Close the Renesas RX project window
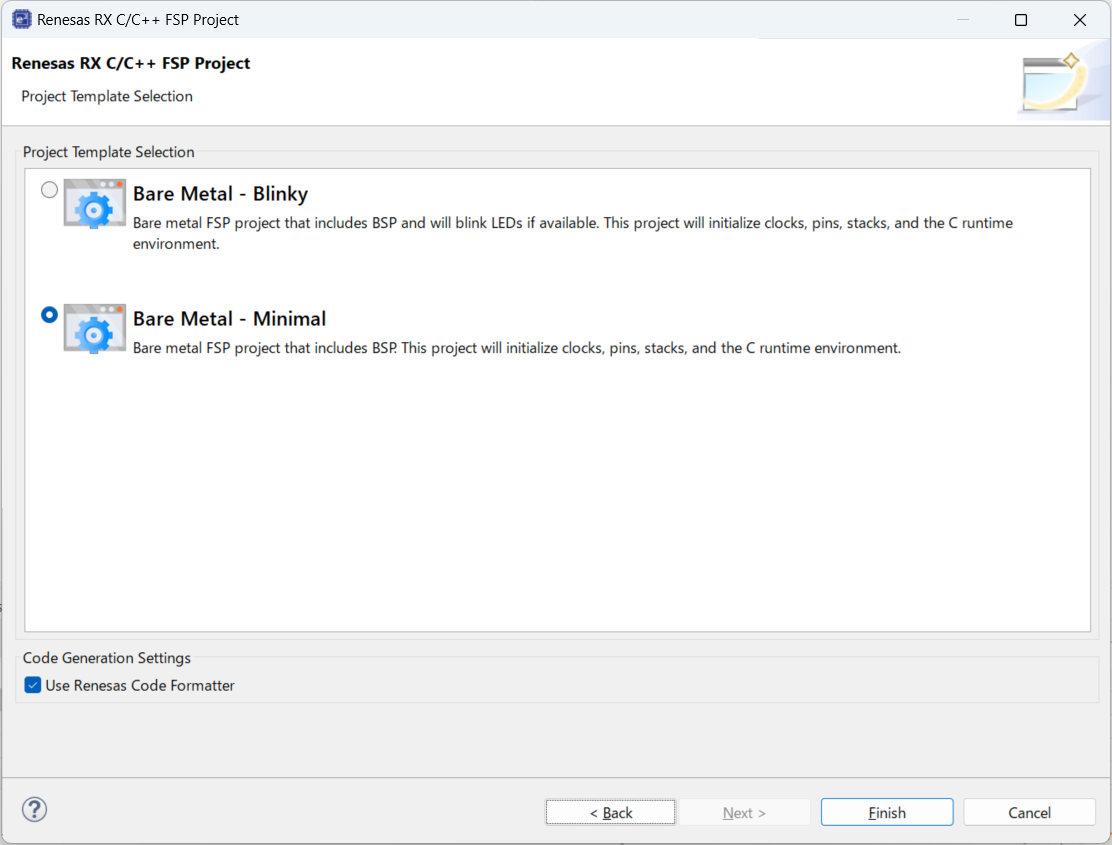 point(1080,20)
